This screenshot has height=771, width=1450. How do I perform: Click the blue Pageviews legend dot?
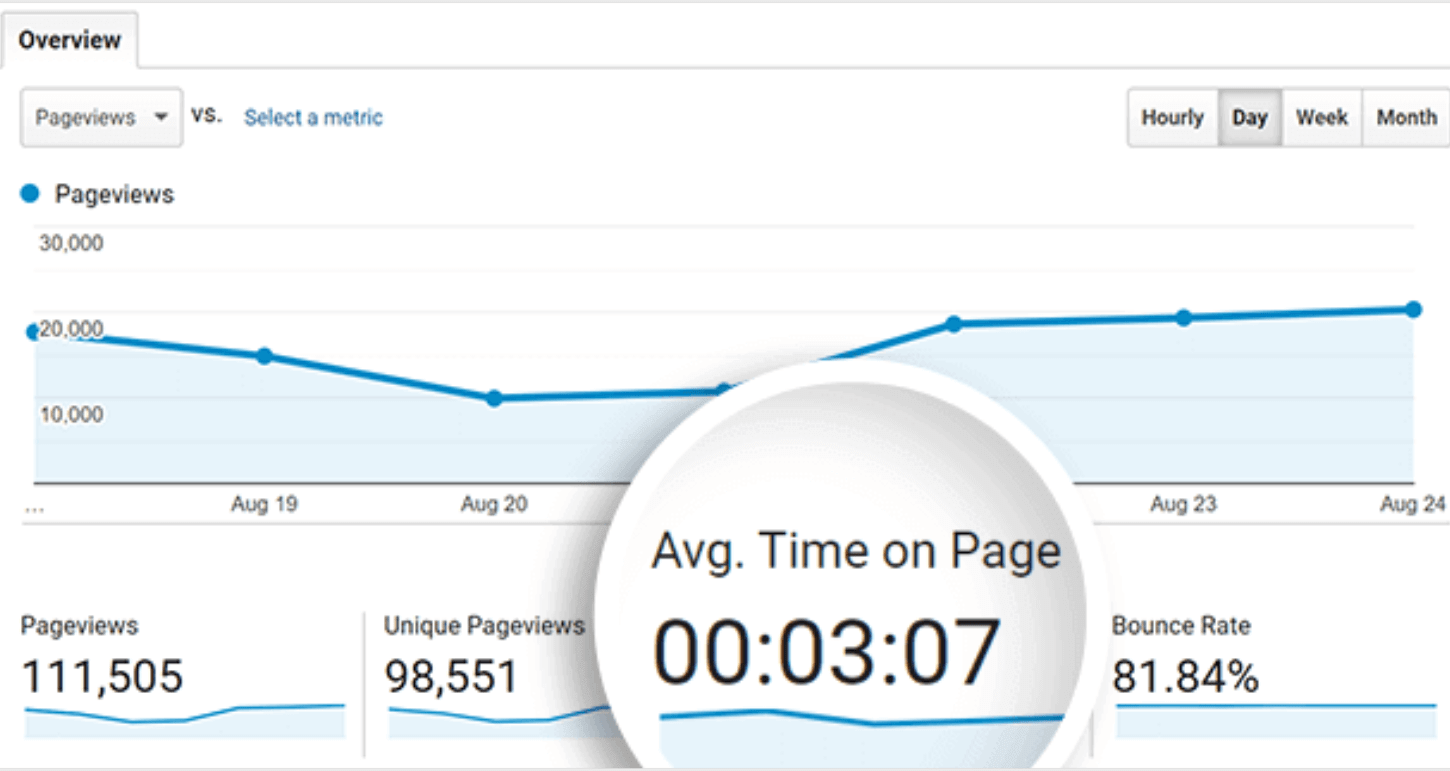coord(30,193)
